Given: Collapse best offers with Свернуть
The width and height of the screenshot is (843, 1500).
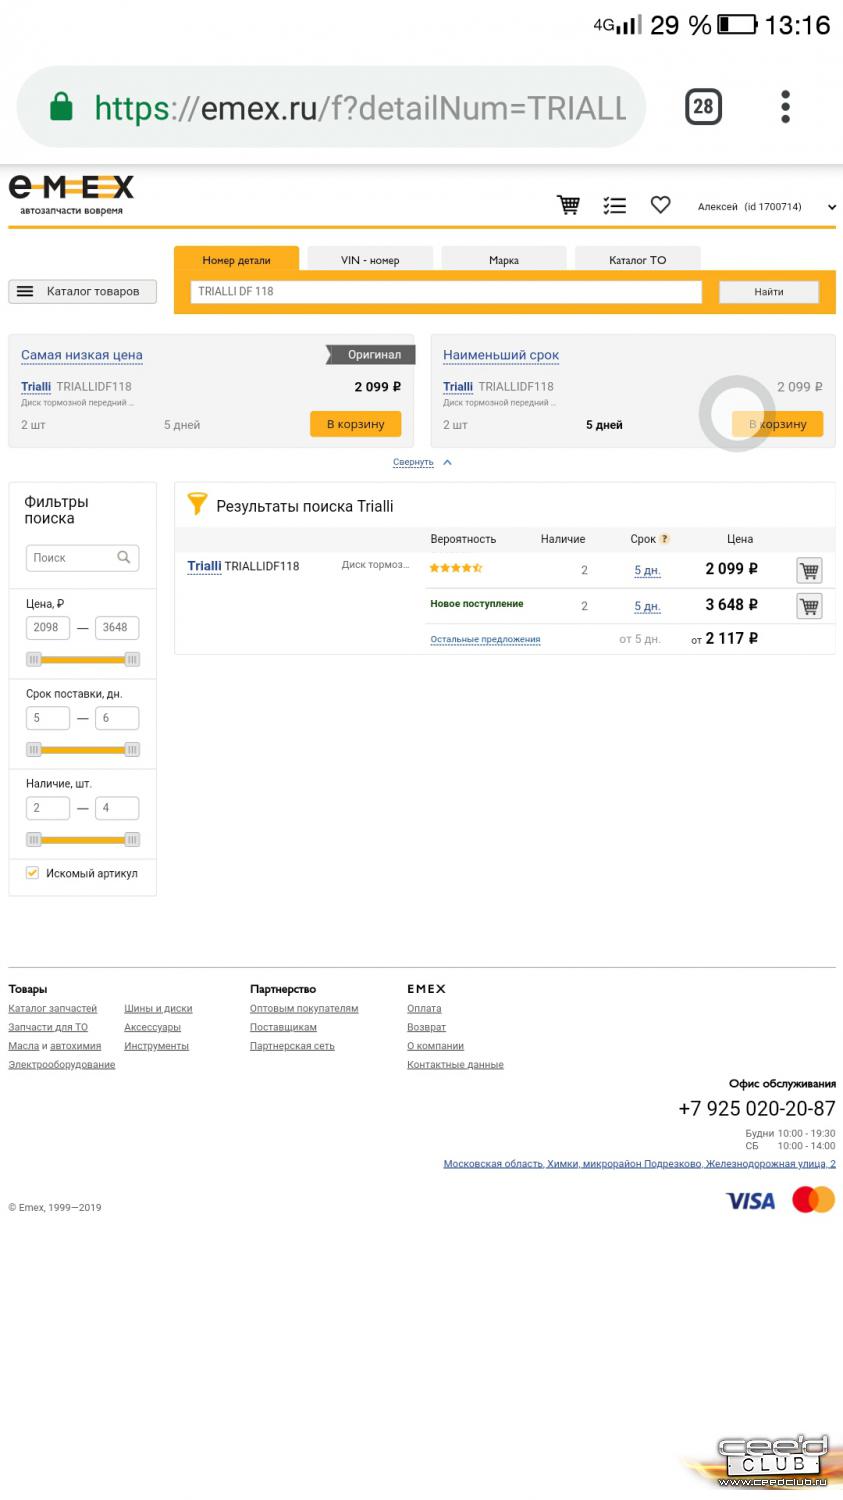Looking at the screenshot, I should pyautogui.click(x=414, y=462).
